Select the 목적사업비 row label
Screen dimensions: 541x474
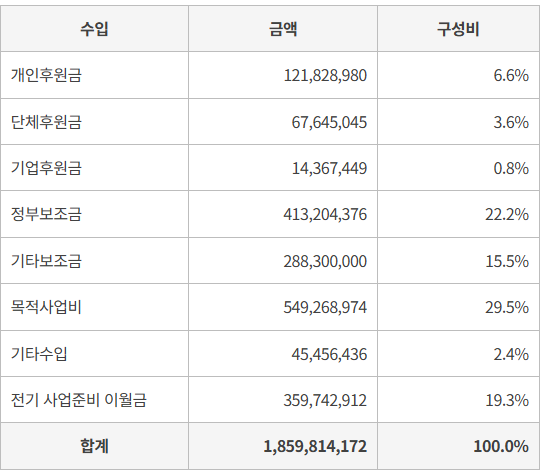46,307
